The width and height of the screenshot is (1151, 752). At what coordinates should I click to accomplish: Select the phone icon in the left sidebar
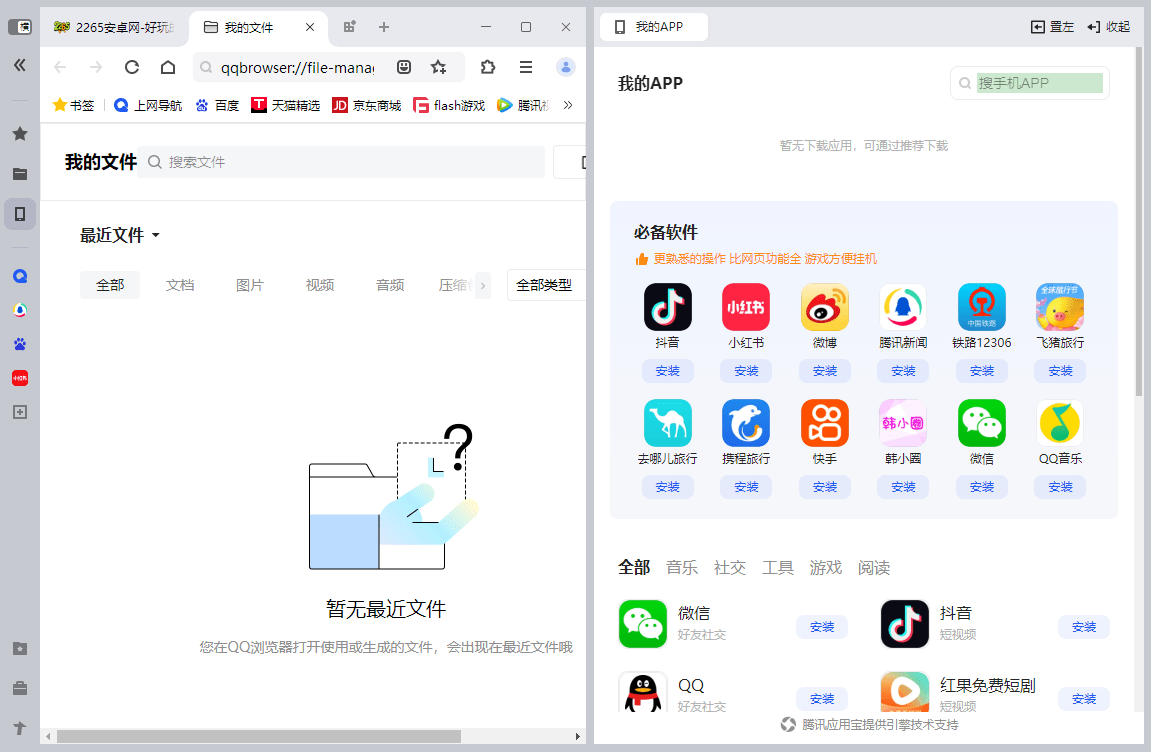(x=20, y=213)
